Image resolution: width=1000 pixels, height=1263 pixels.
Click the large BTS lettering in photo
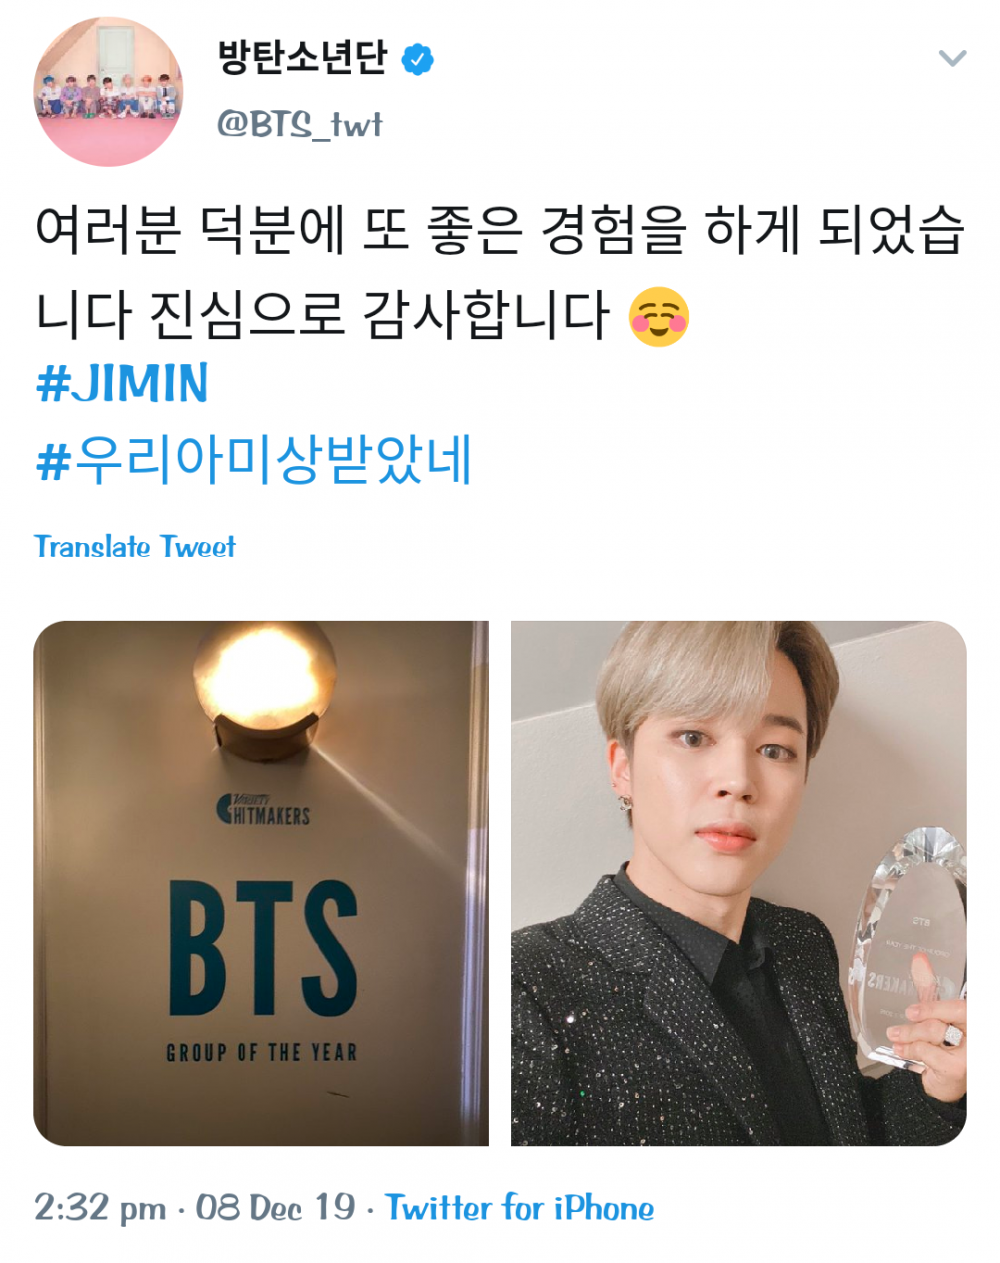[262, 948]
